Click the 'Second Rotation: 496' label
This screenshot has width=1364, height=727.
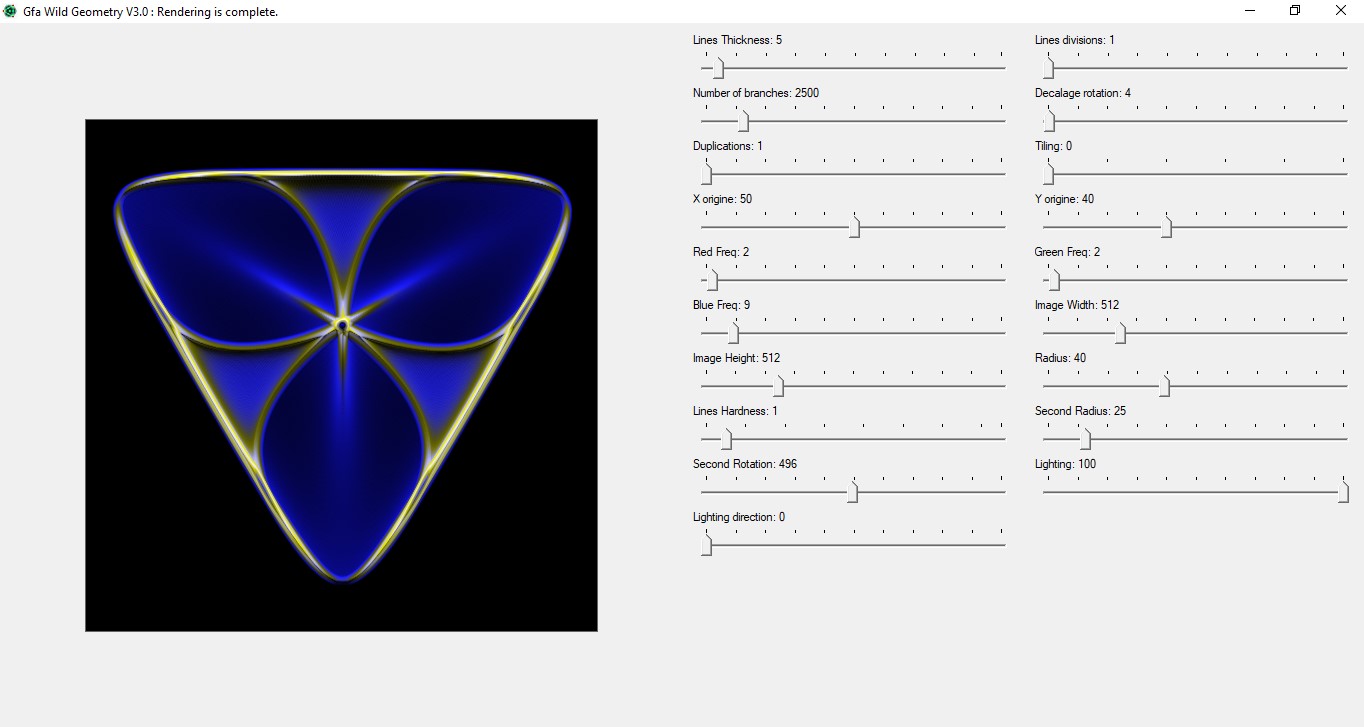pyautogui.click(x=745, y=464)
